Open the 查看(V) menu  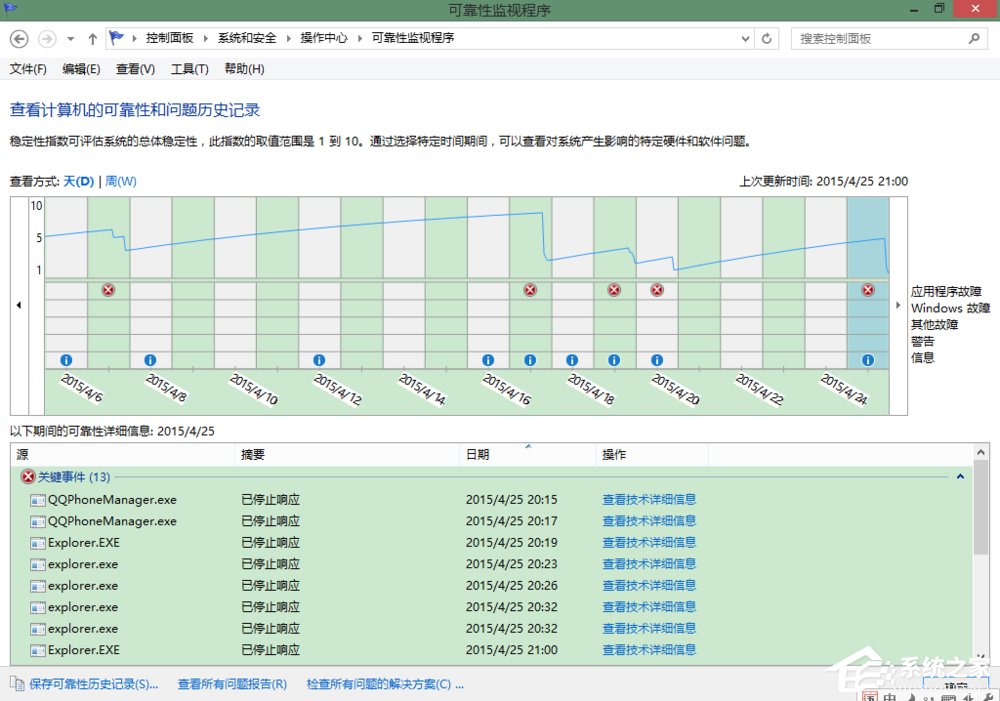(x=135, y=69)
